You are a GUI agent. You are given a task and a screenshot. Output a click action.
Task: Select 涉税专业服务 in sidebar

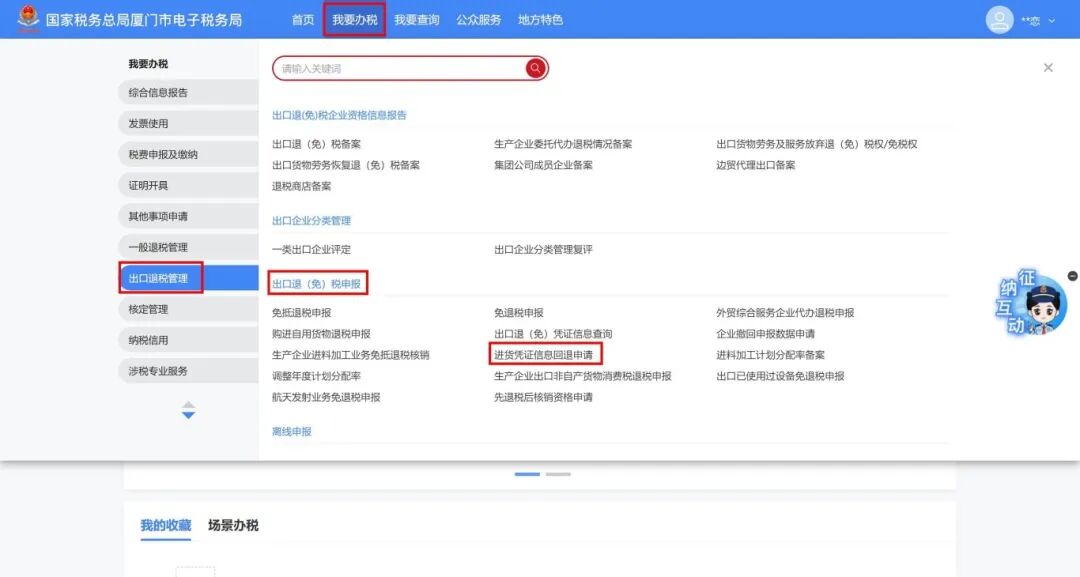[188, 371]
